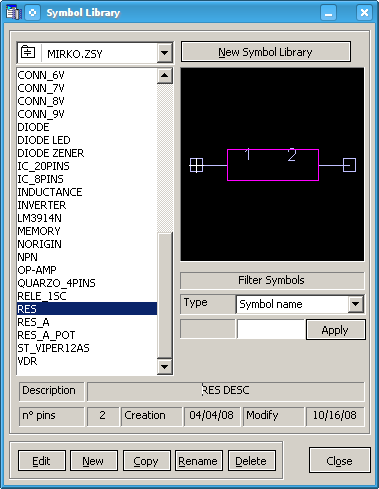379x489 pixels.
Task: Click the library folder icon in combo box
Action: pyautogui.click(x=28, y=53)
